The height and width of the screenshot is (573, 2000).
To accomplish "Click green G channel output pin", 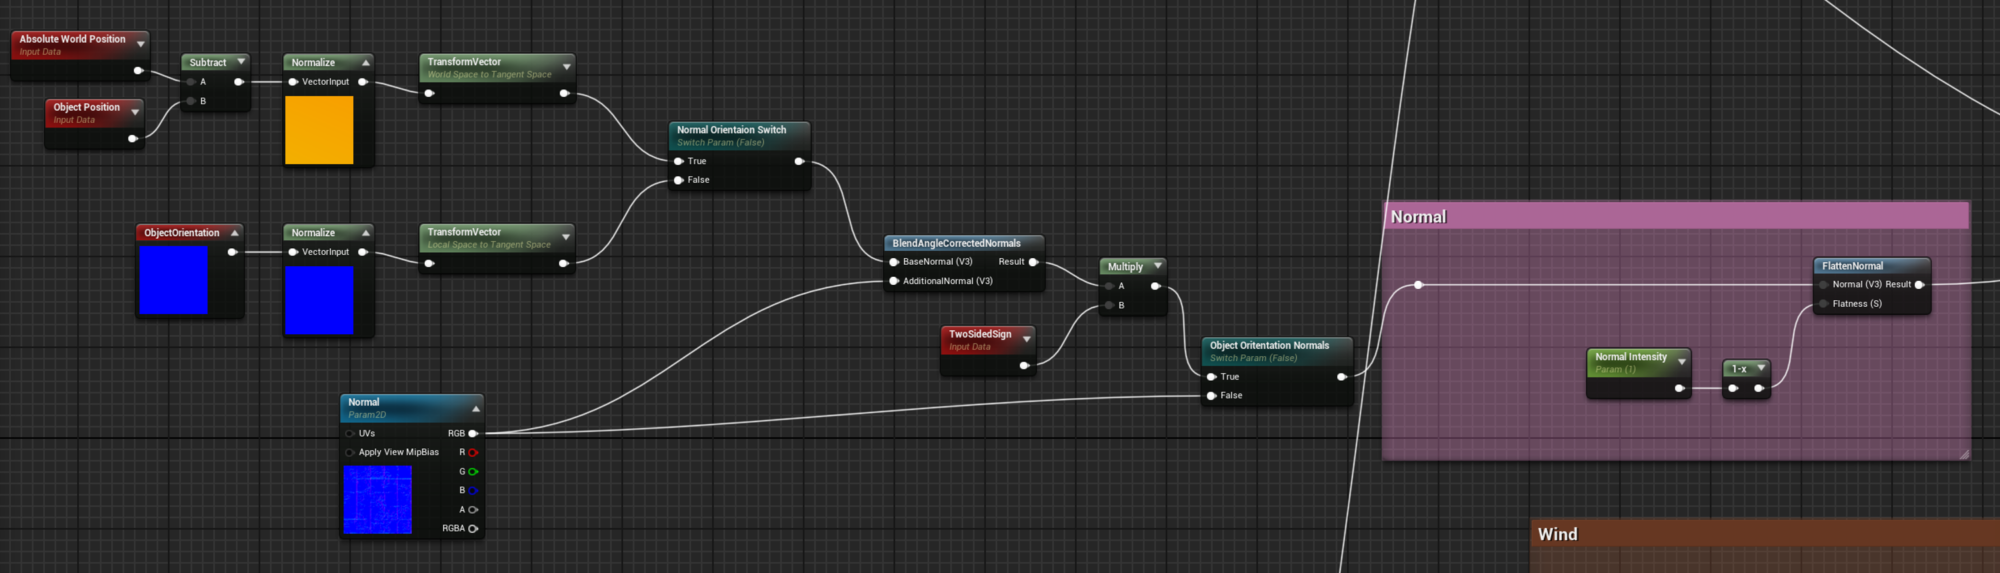I will (473, 472).
